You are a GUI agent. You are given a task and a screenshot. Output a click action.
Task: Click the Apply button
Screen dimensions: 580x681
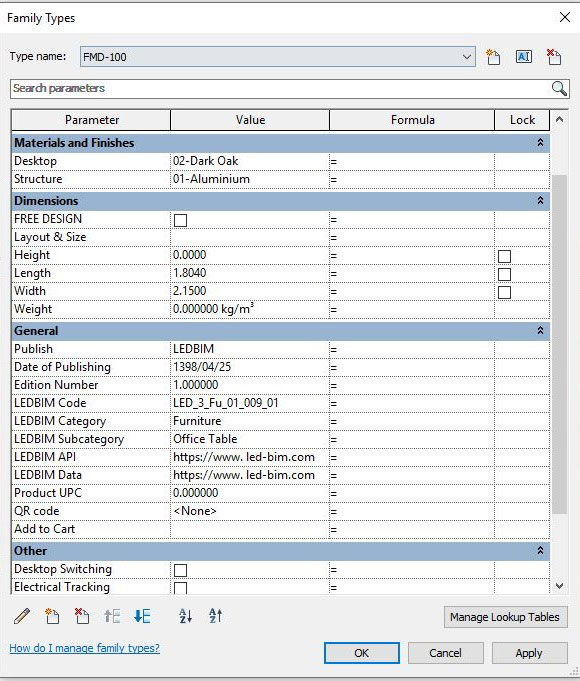coord(529,653)
